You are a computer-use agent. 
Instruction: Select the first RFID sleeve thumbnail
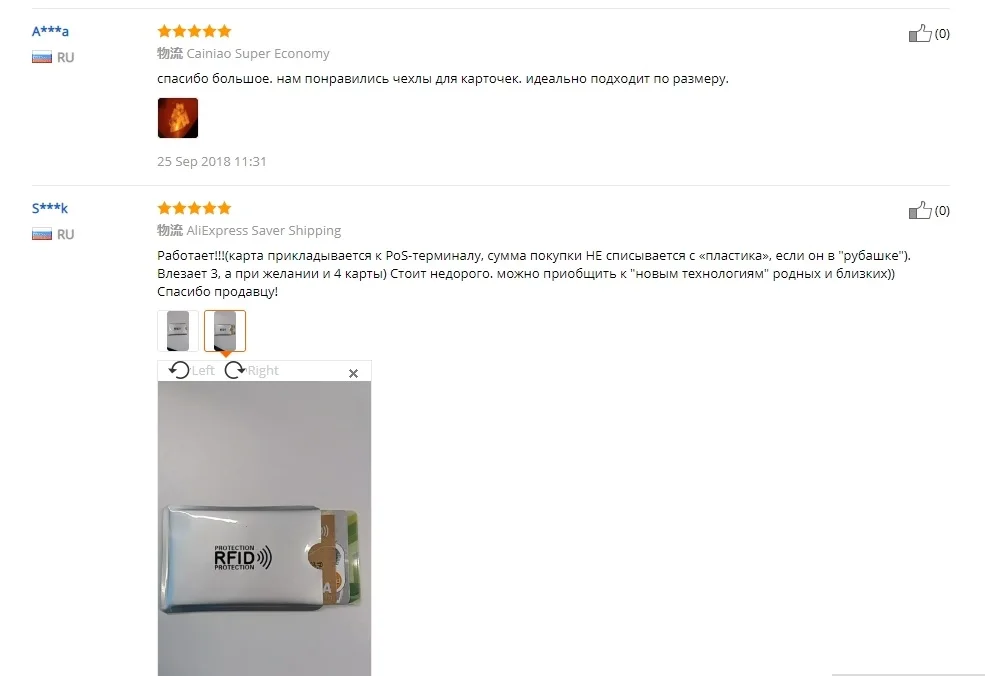(178, 330)
